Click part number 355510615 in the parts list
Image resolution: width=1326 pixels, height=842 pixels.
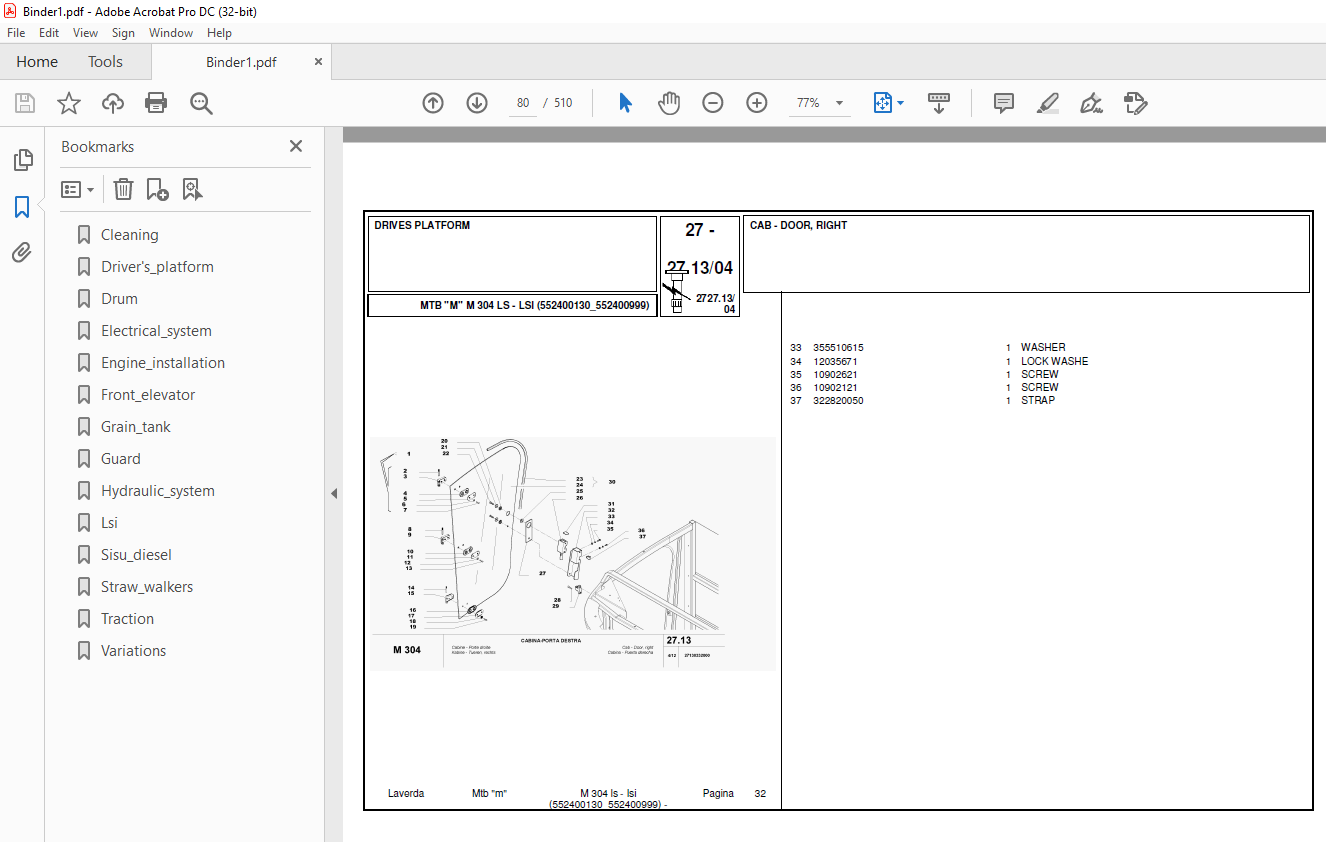[838, 348]
